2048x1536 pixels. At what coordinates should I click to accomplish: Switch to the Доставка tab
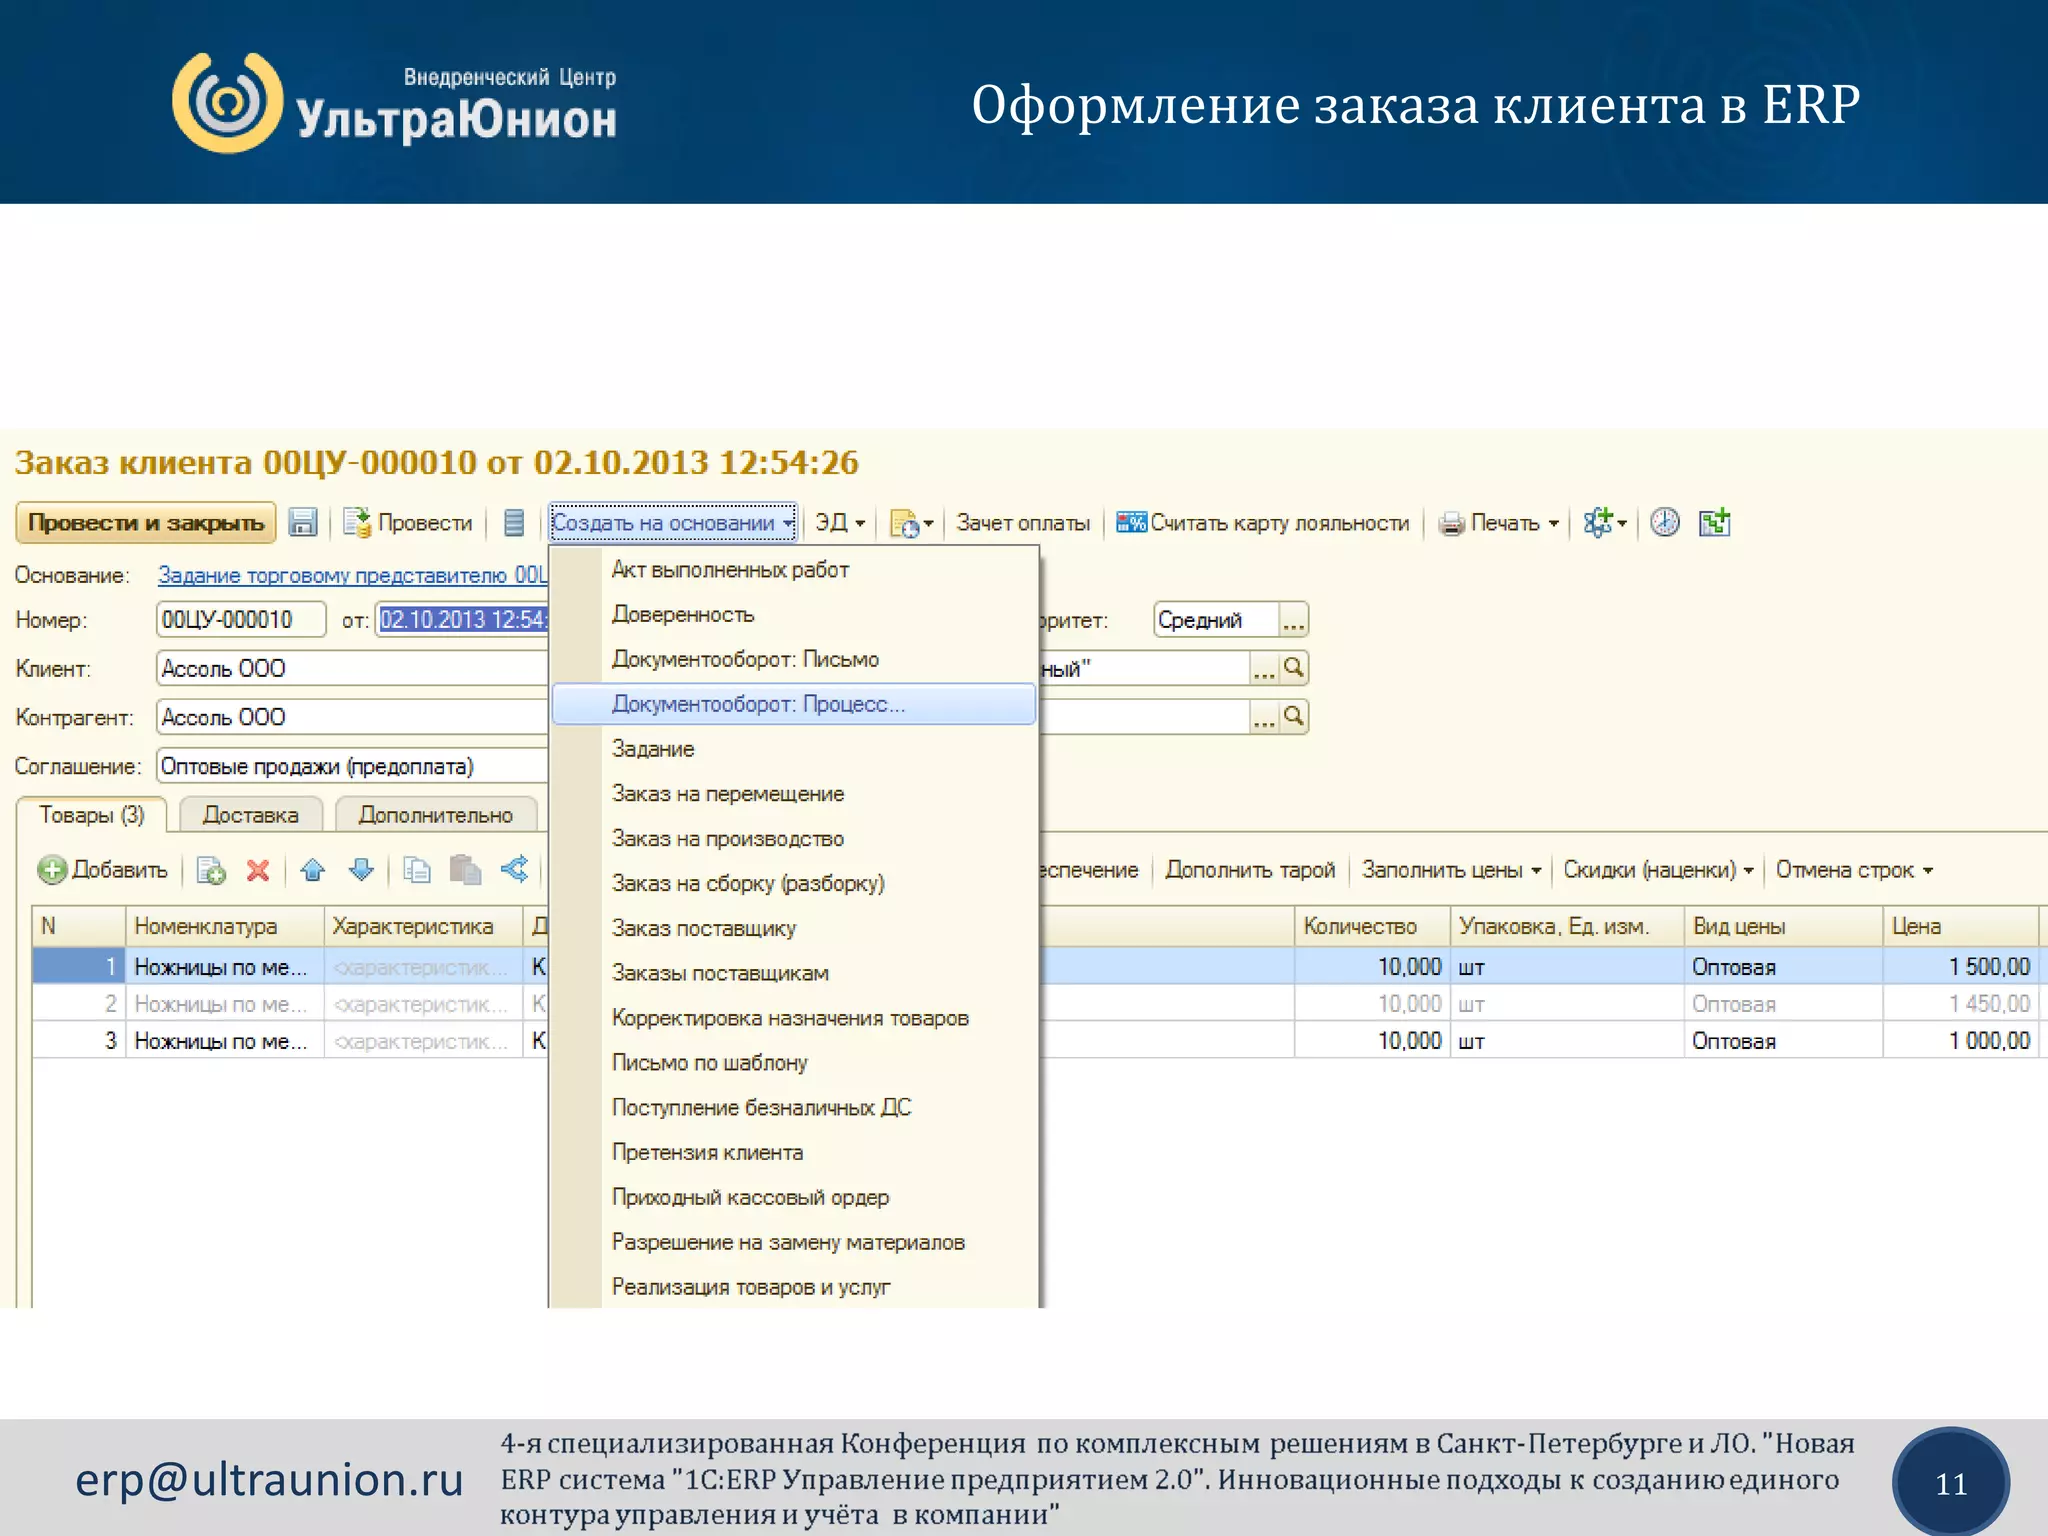(x=251, y=815)
